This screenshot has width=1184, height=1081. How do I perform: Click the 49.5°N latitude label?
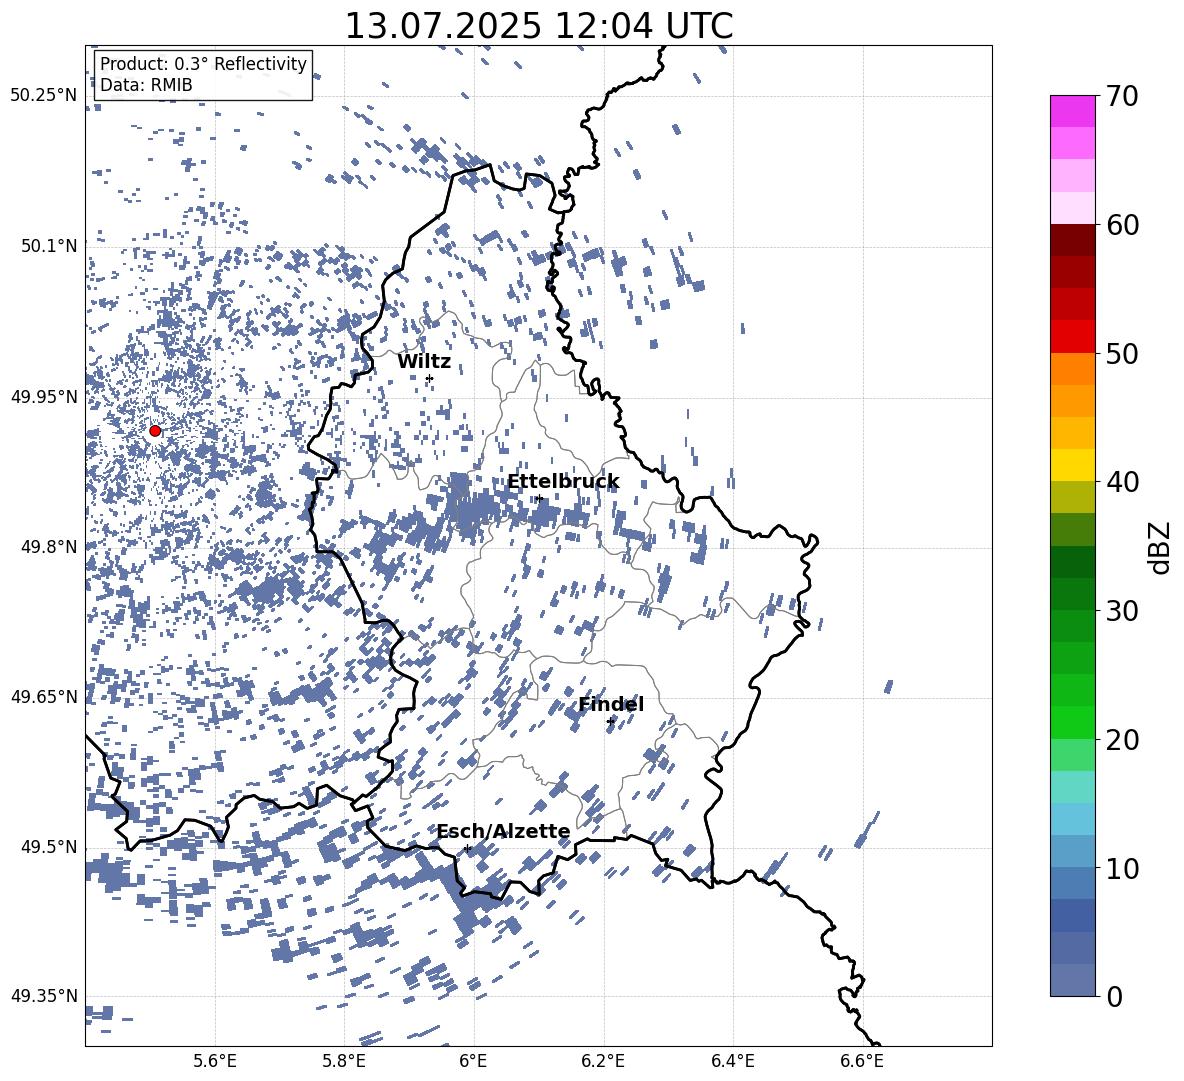tap(49, 847)
